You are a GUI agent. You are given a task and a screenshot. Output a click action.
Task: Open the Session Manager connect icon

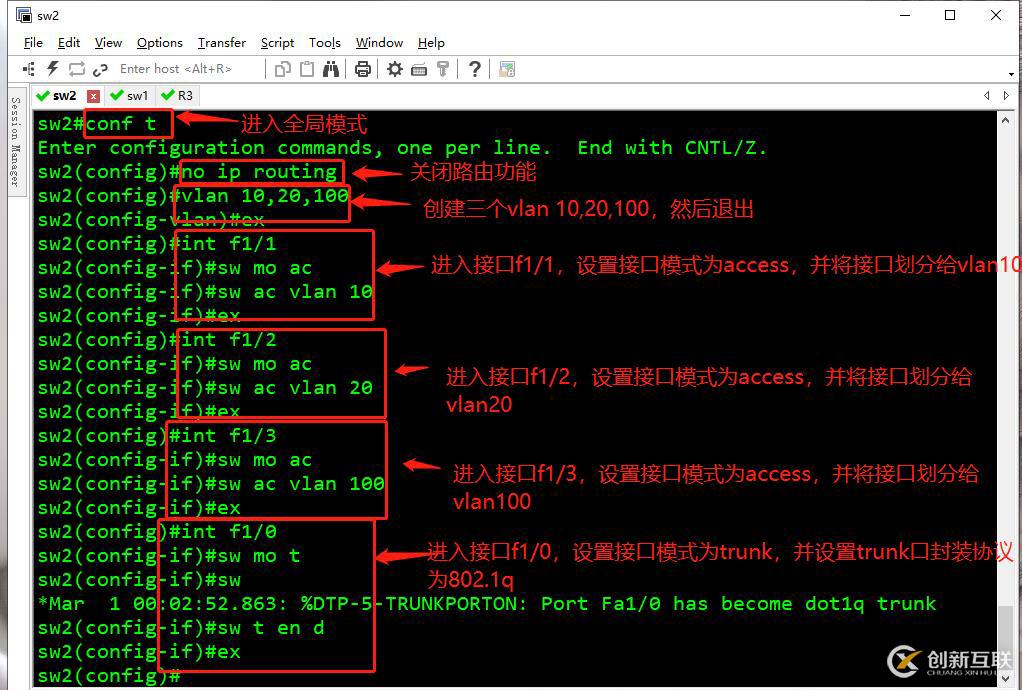pyautogui.click(x=29, y=68)
